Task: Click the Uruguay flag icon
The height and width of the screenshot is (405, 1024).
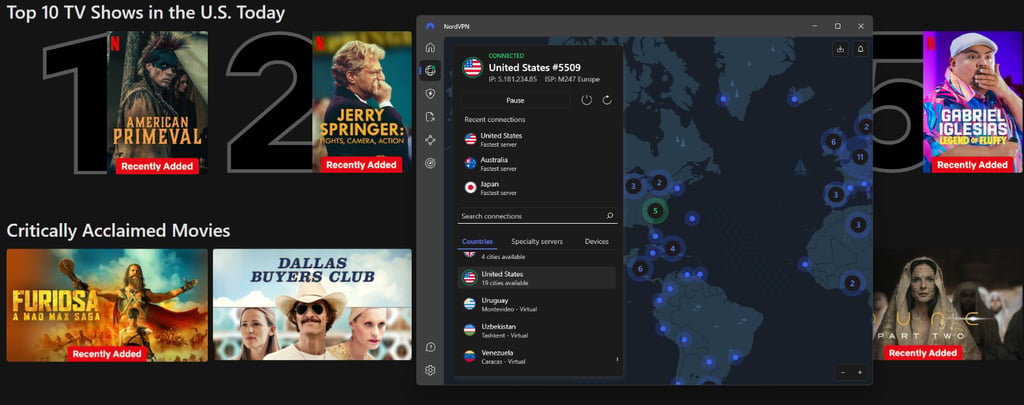Action: tap(470, 304)
